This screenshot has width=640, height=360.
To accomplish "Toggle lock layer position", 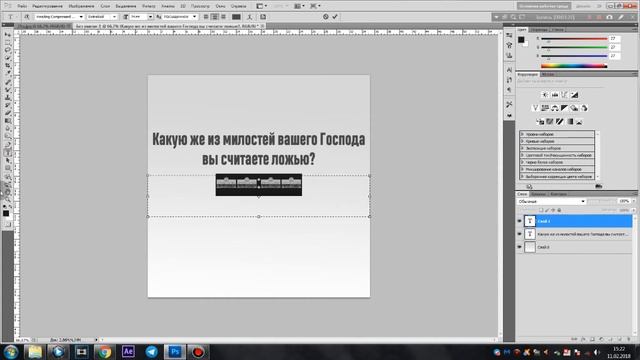I will click(x=553, y=210).
